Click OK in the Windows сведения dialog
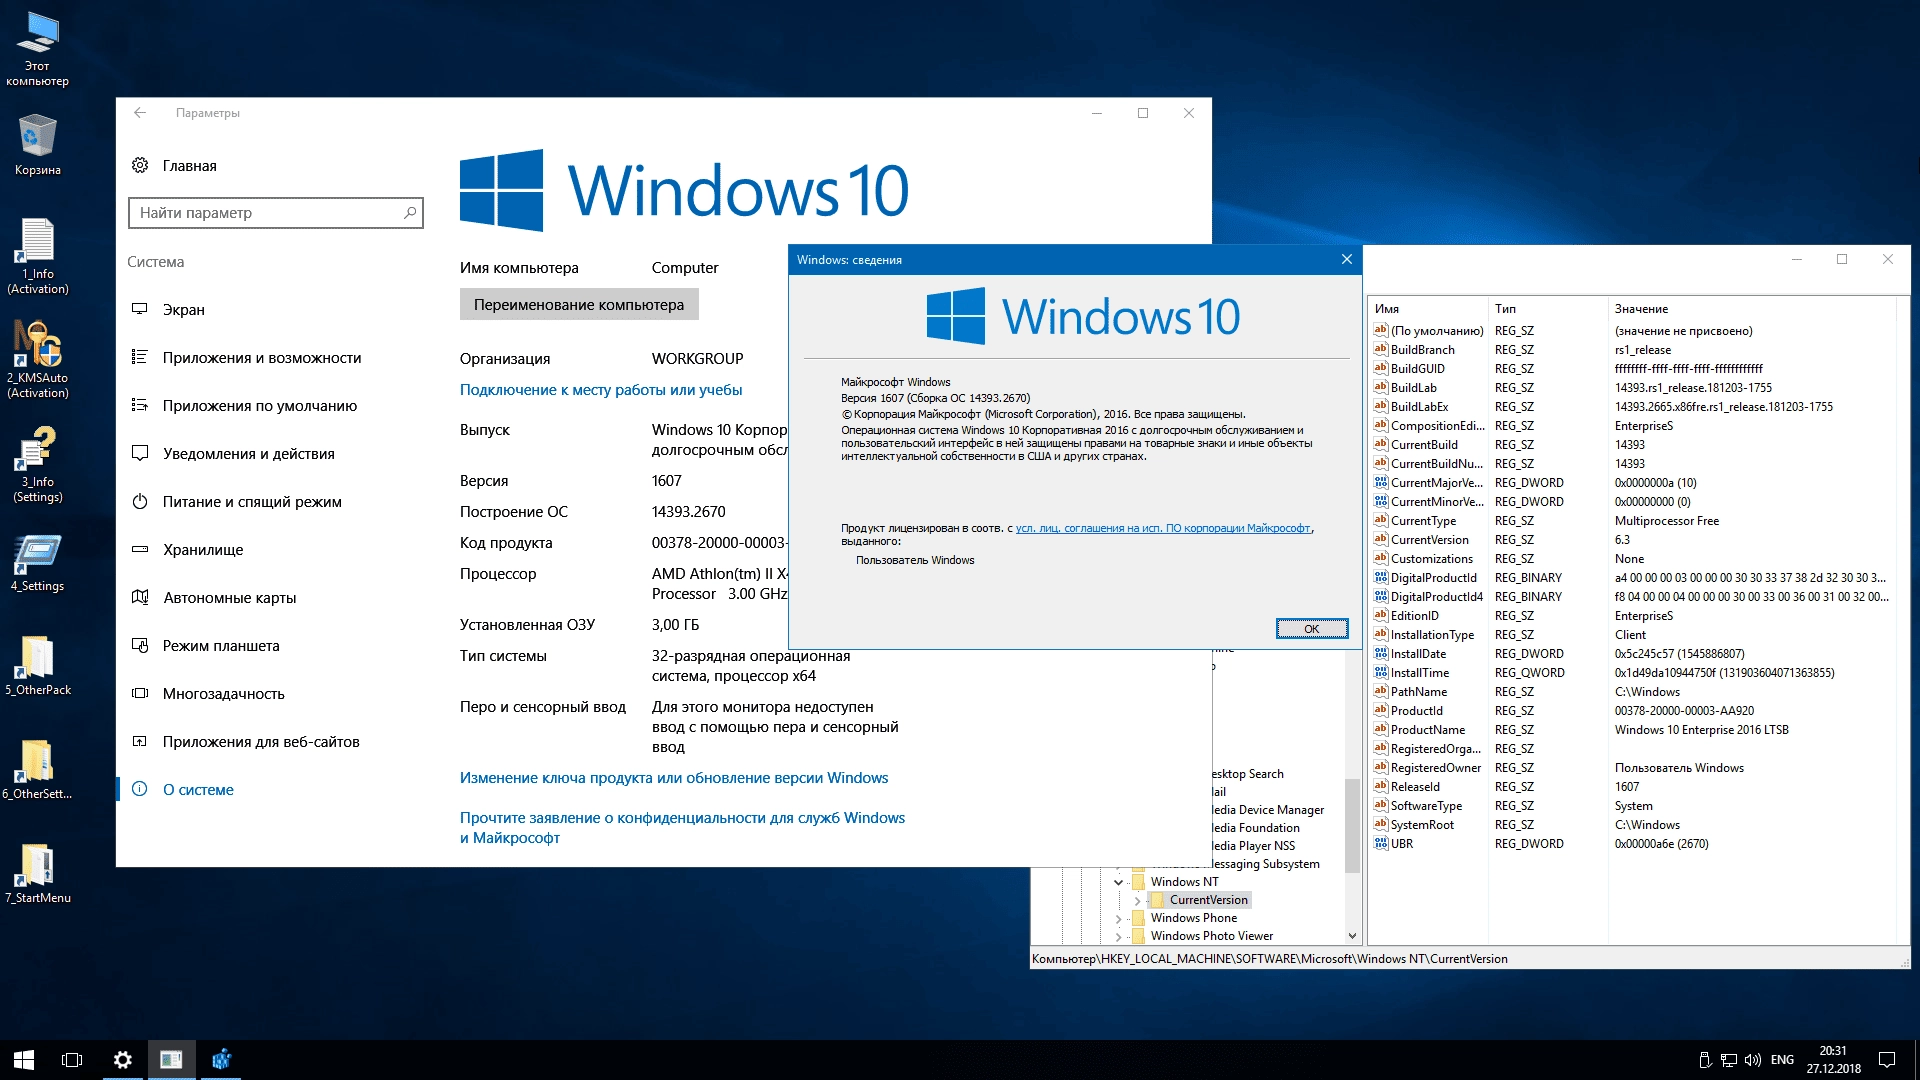Screen dimensions: 1920x1080 pyautogui.click(x=1312, y=629)
